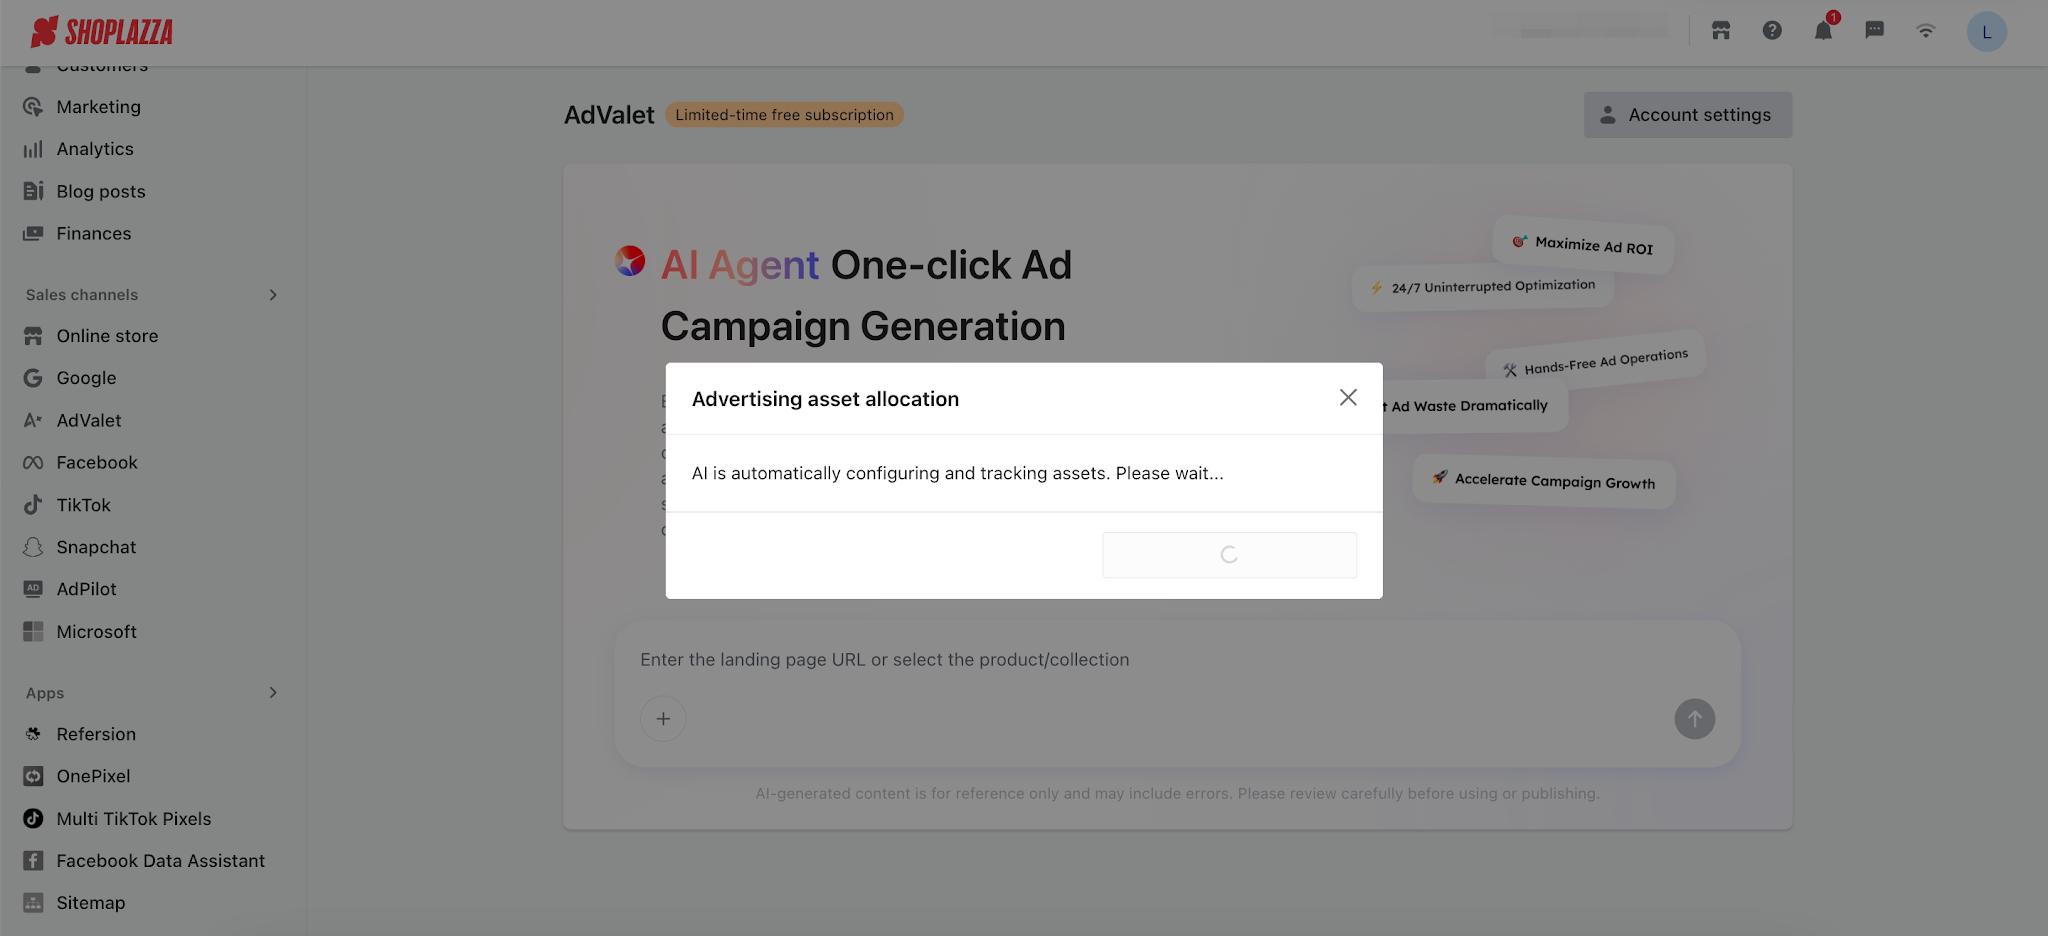Open the Snapchat sales channel
Image resolution: width=2048 pixels, height=936 pixels.
point(96,547)
